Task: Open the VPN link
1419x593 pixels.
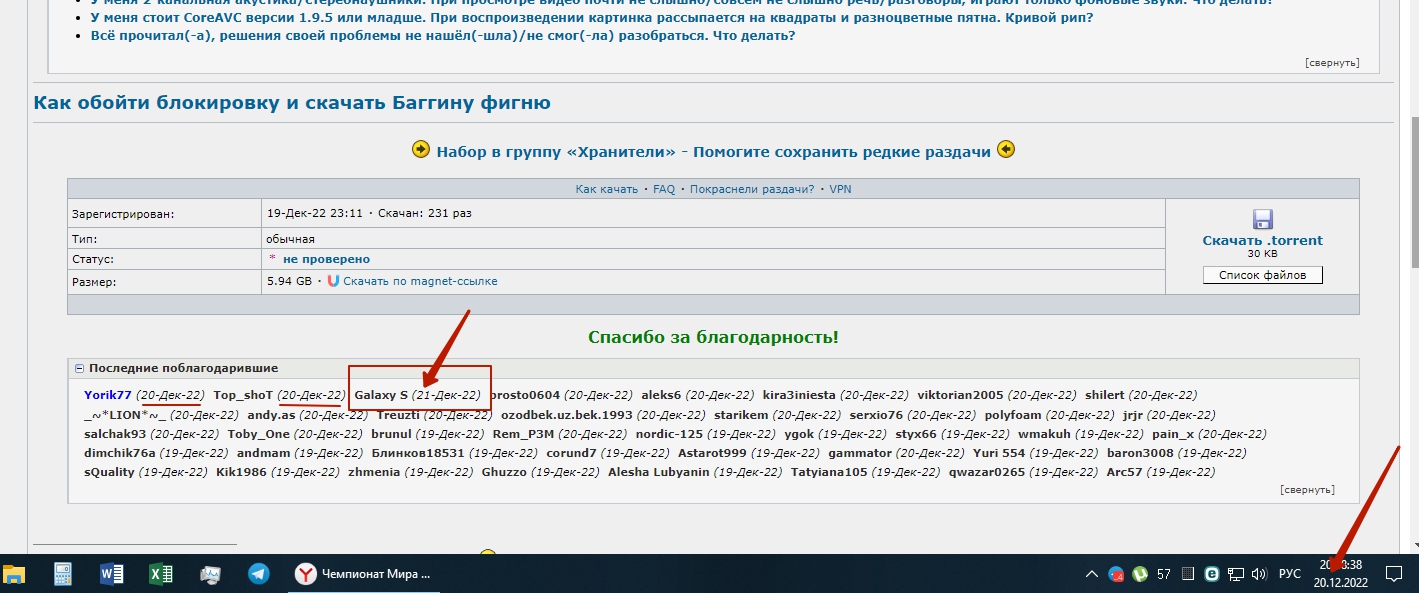Action: point(840,189)
